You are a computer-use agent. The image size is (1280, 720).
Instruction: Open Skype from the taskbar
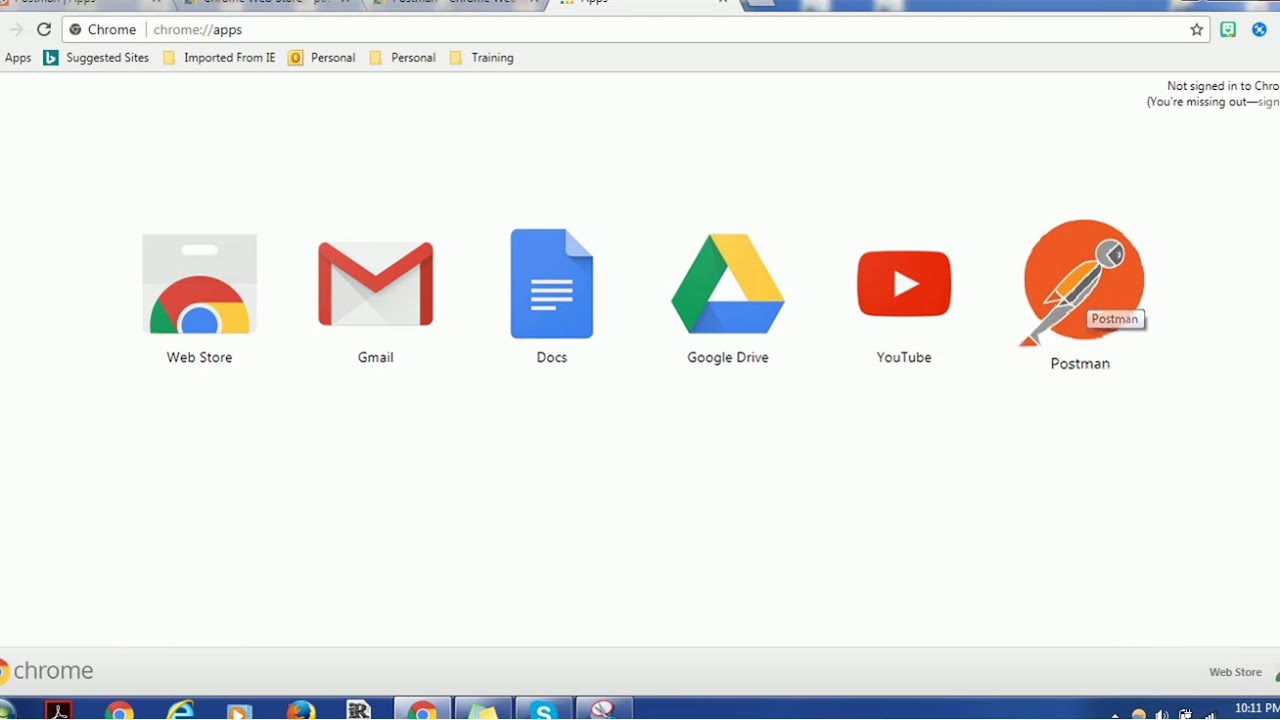pos(543,711)
